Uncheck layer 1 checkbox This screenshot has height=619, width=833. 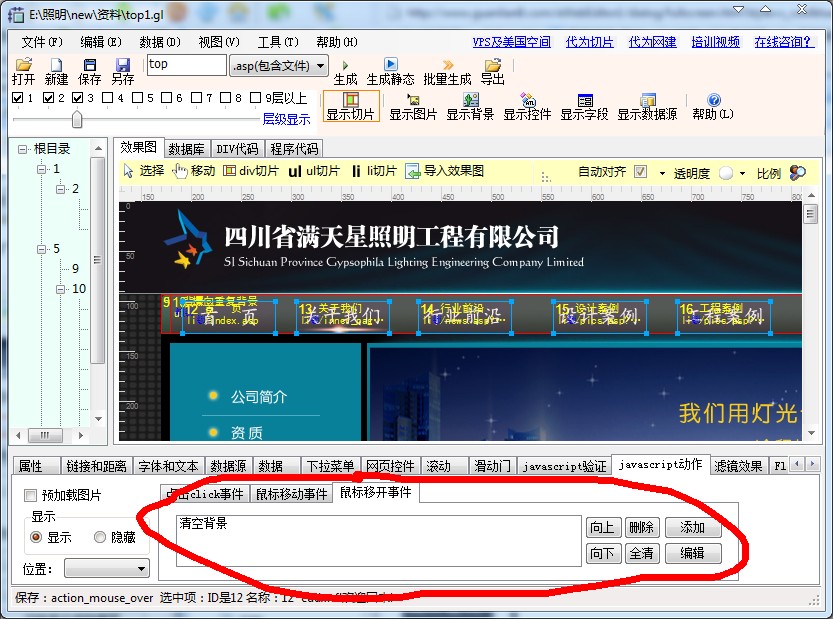coord(18,98)
